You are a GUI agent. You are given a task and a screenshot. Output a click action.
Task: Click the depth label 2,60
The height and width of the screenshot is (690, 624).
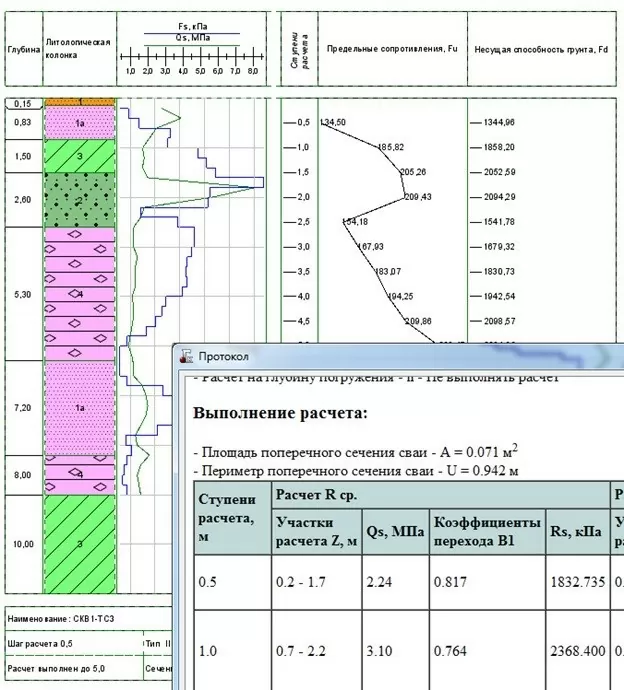pyautogui.click(x=23, y=200)
